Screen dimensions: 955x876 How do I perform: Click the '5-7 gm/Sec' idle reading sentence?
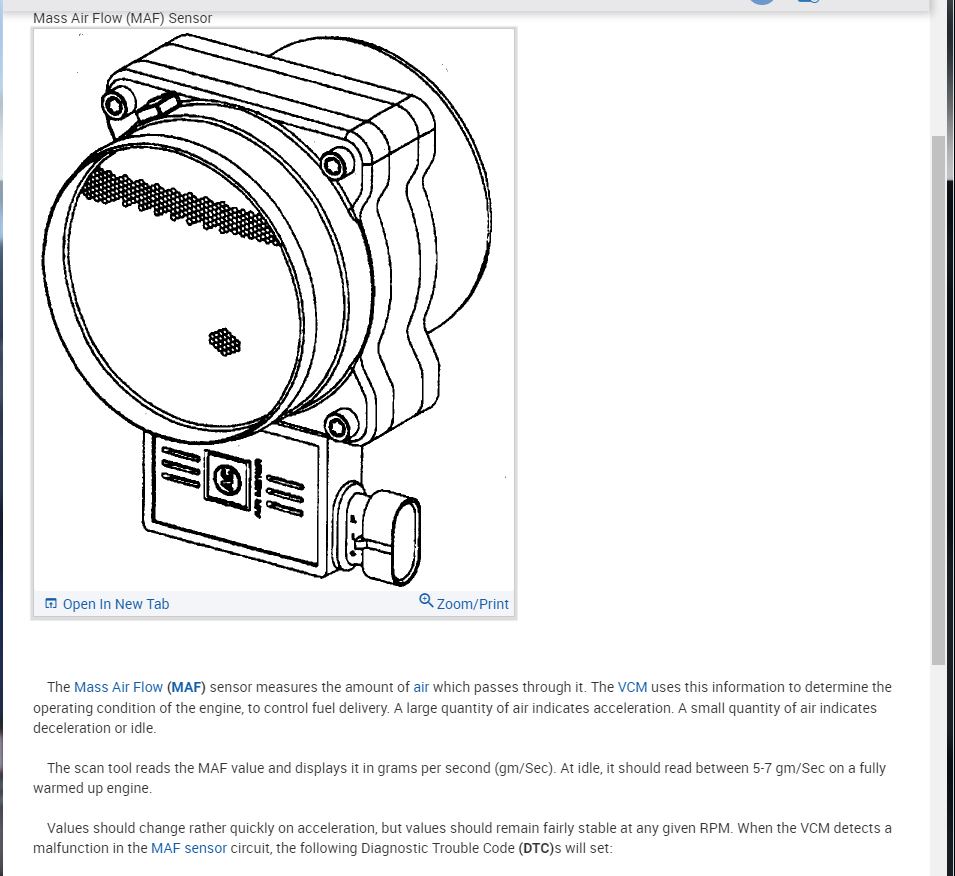(x=459, y=778)
